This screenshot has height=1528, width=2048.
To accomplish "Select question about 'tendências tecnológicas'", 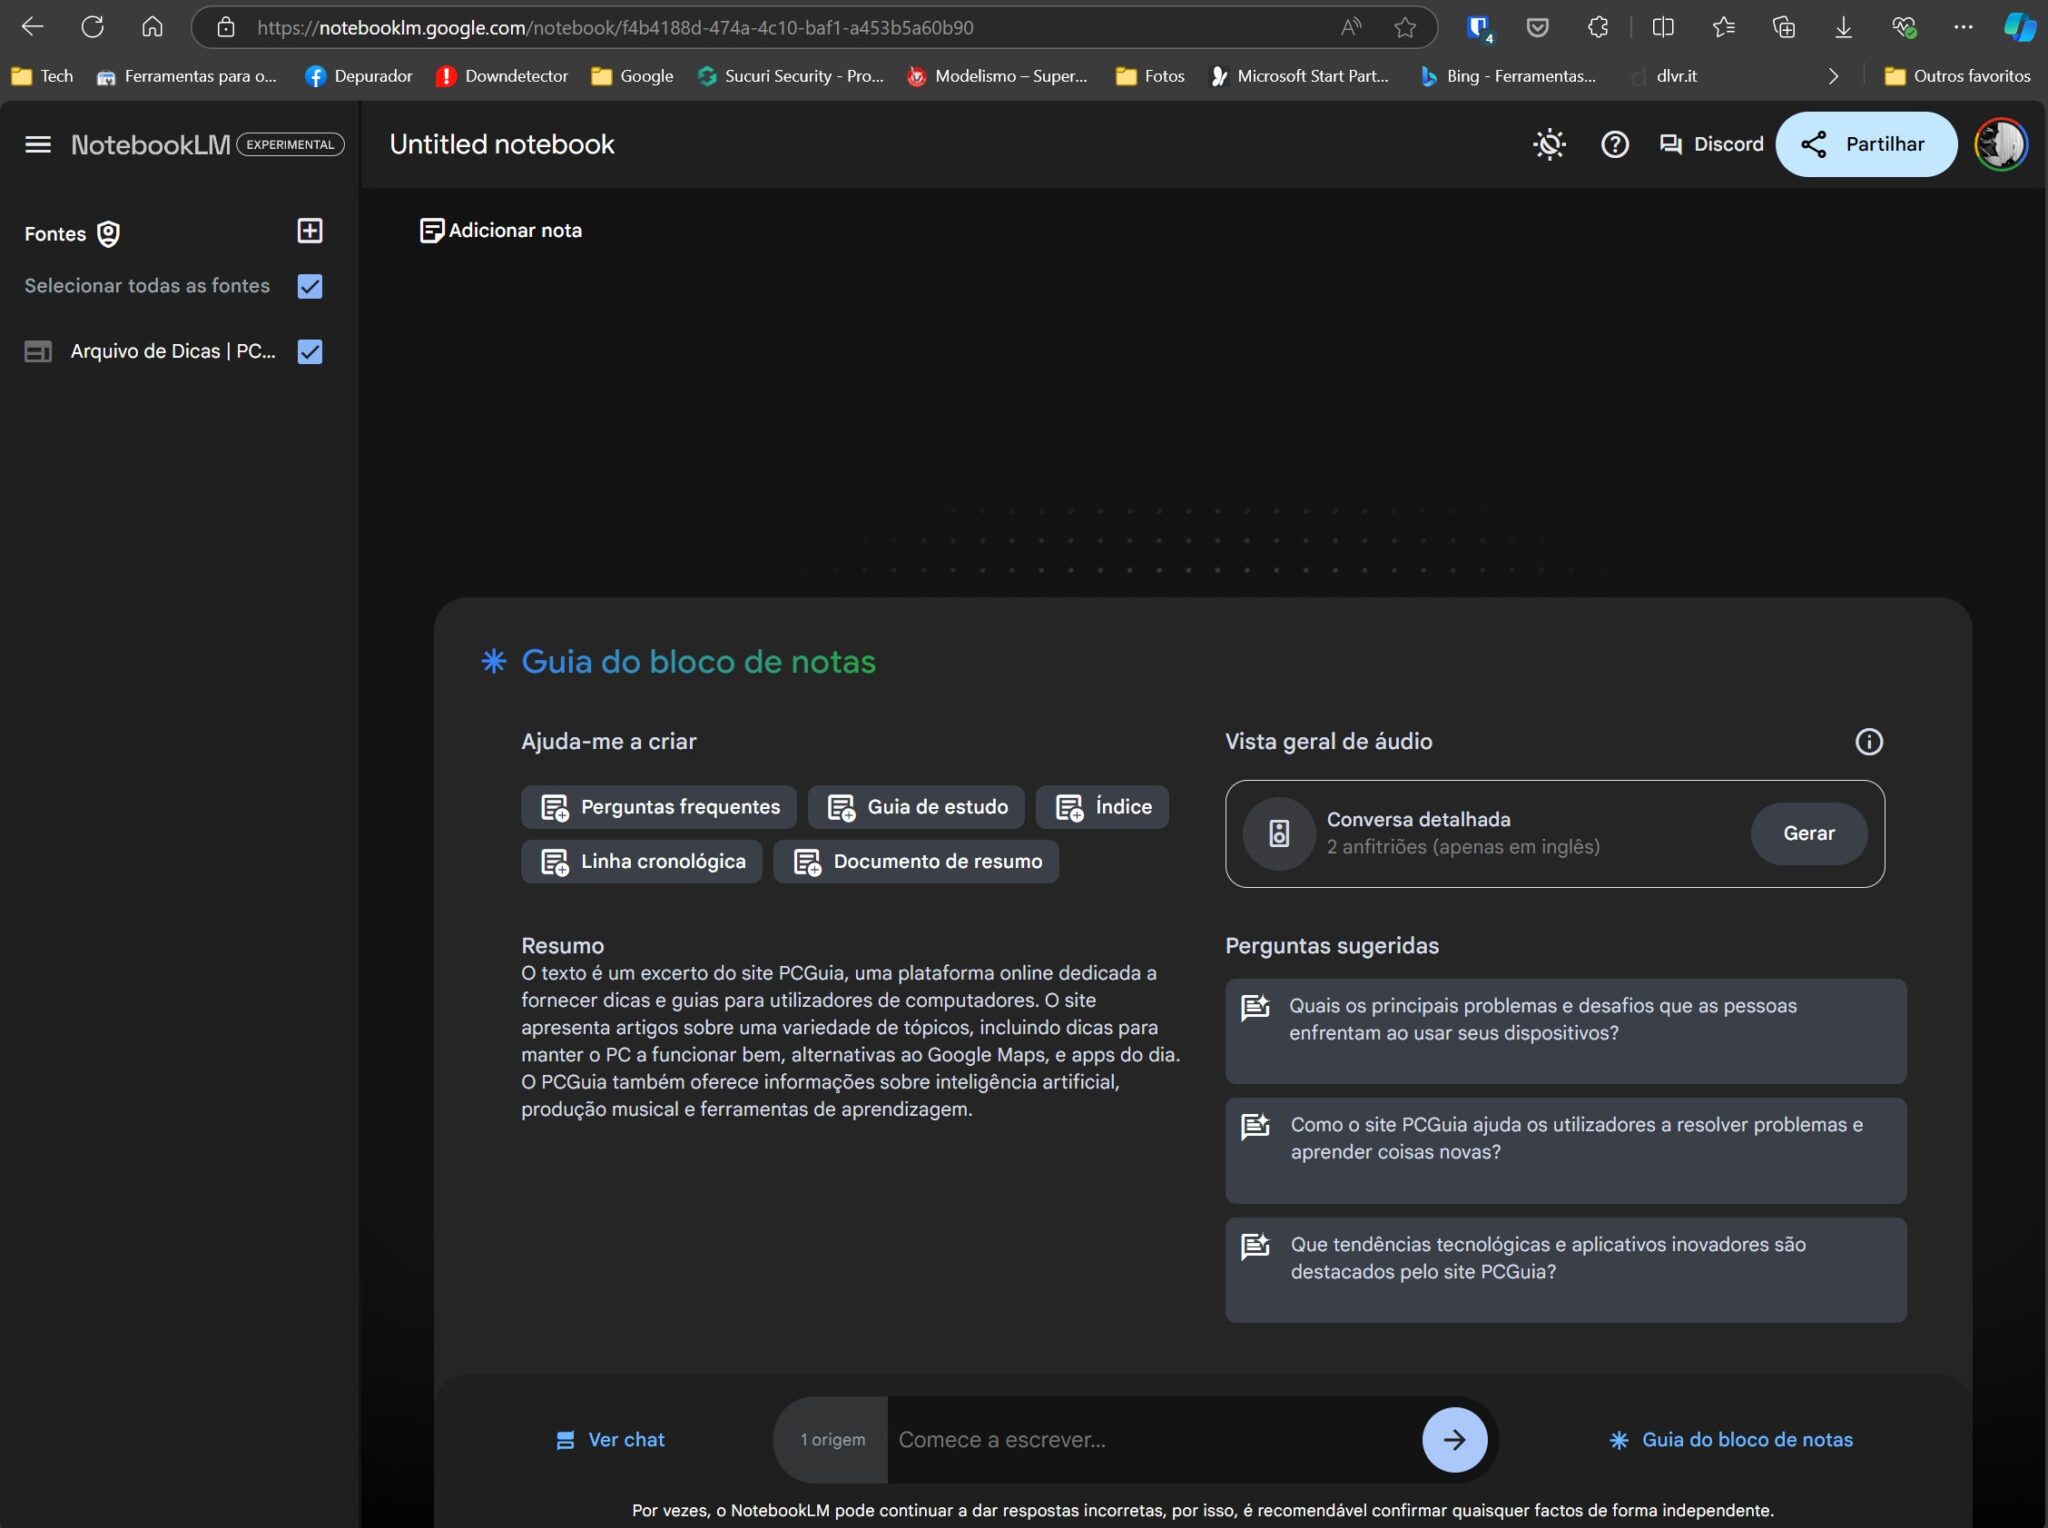I will [x=1565, y=1270].
